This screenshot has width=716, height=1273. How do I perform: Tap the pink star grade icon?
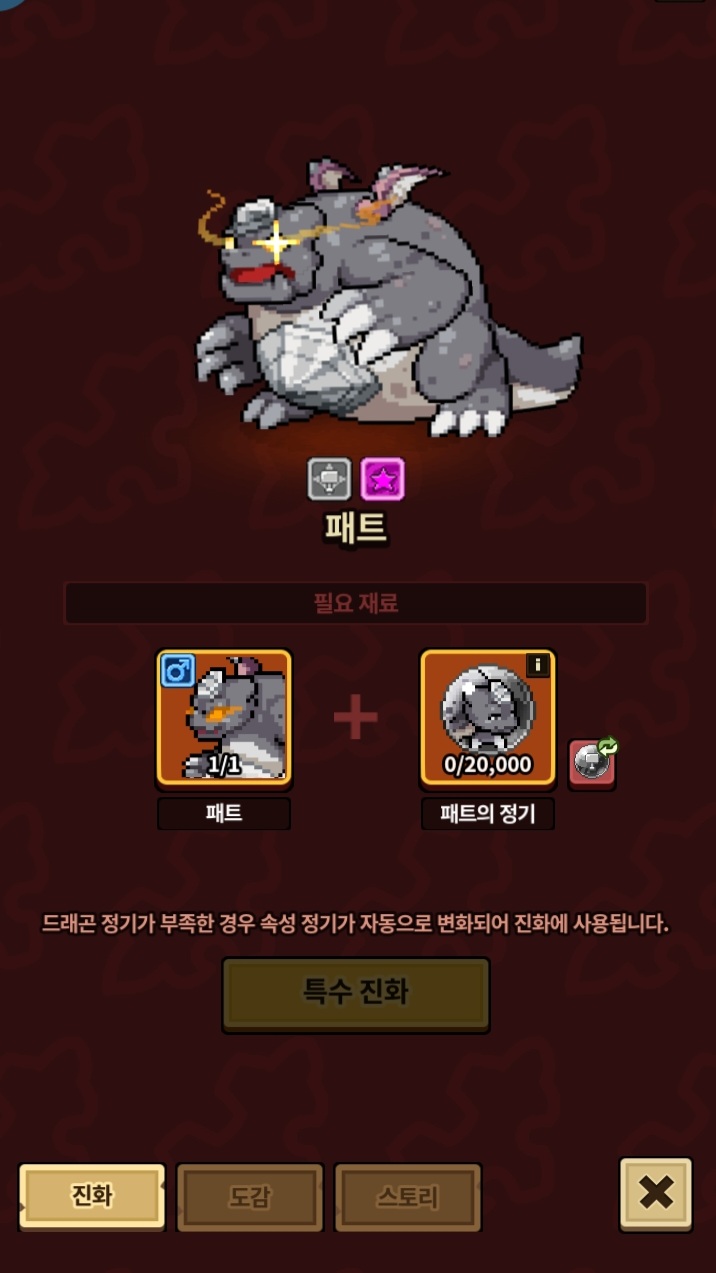click(382, 479)
